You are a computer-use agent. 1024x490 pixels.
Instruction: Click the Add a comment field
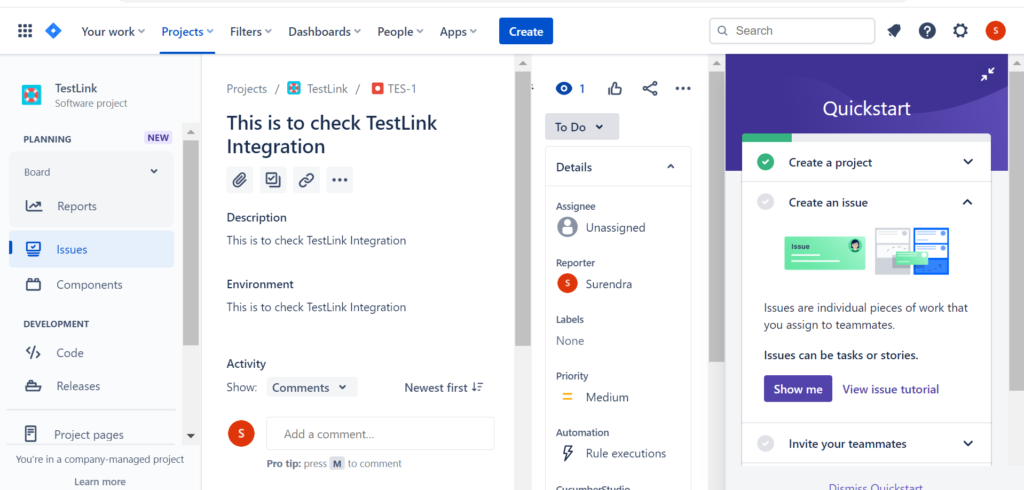[x=380, y=434]
